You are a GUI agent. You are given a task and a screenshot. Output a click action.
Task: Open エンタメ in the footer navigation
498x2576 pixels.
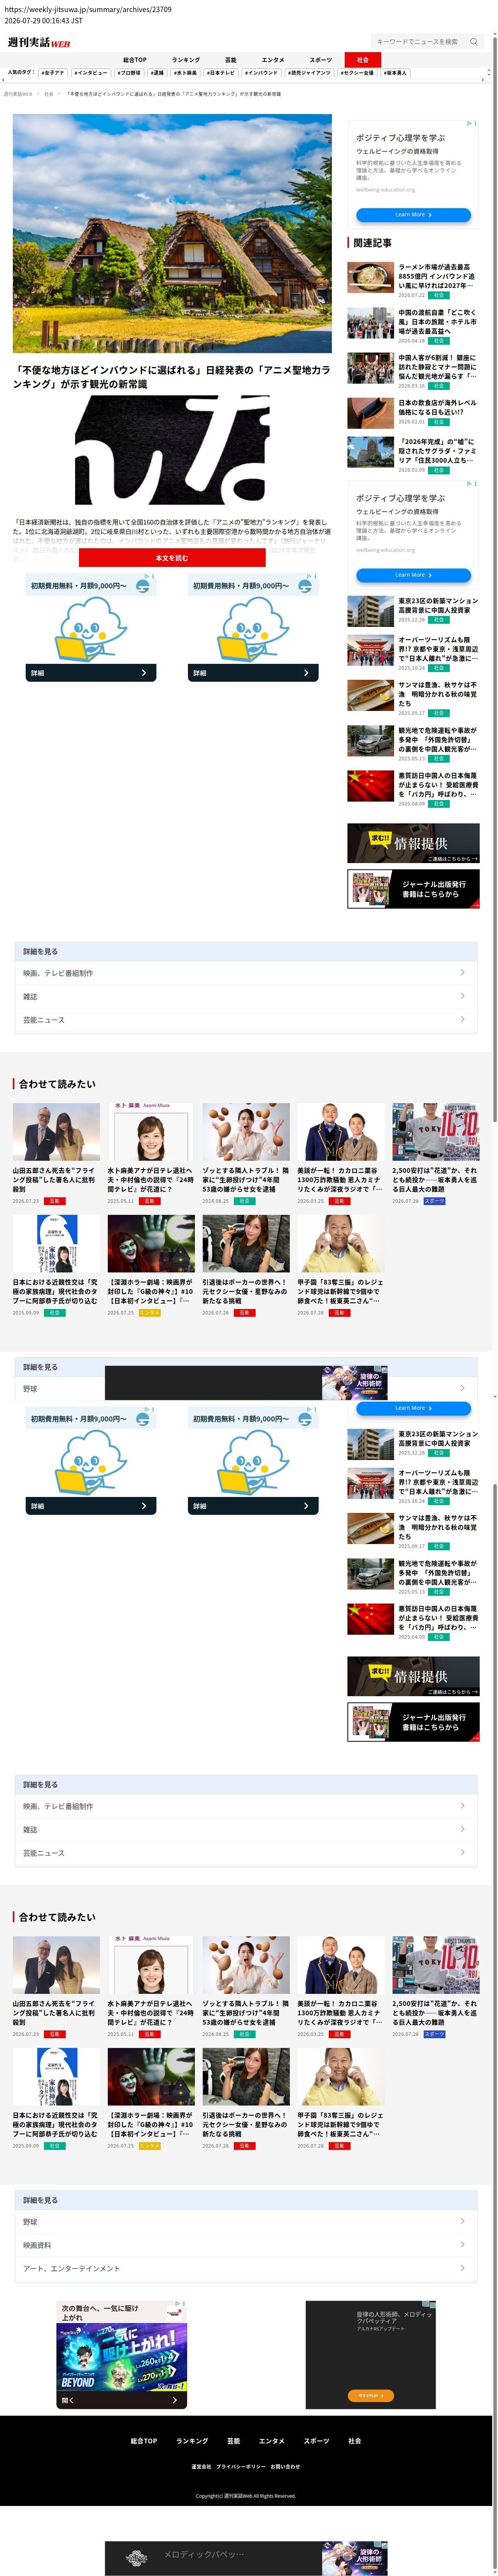(x=272, y=2441)
